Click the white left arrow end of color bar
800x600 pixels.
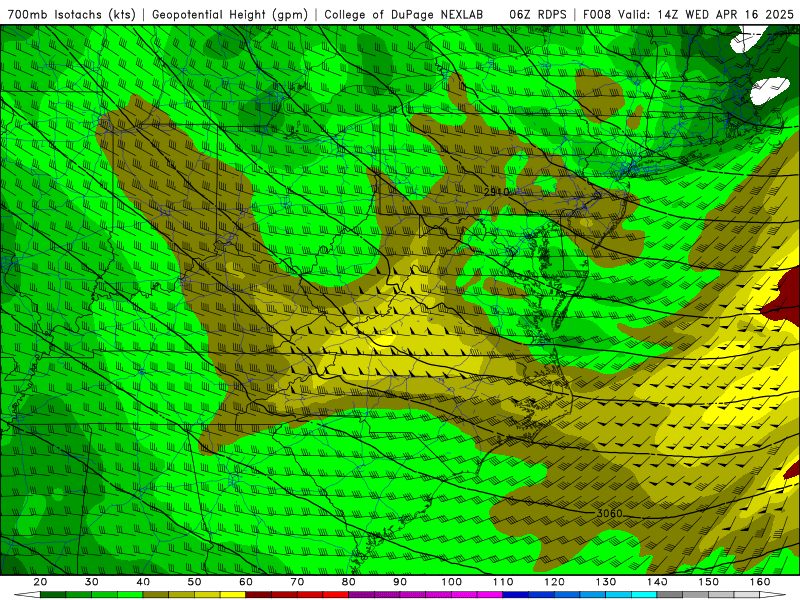coord(27,594)
